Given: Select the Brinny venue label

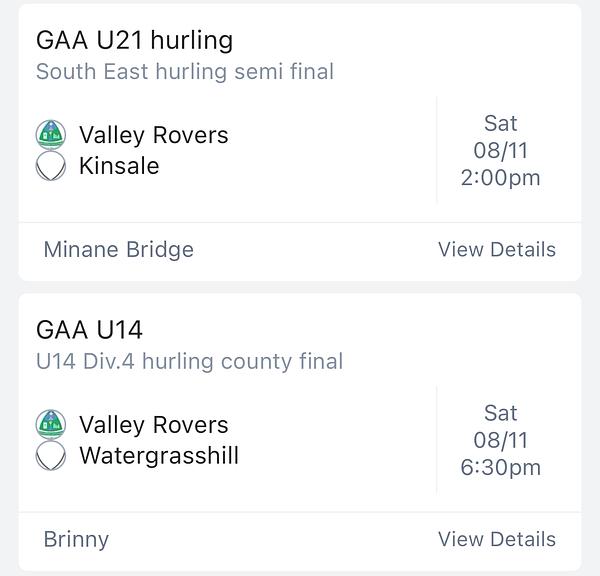Looking at the screenshot, I should pyautogui.click(x=76, y=540).
